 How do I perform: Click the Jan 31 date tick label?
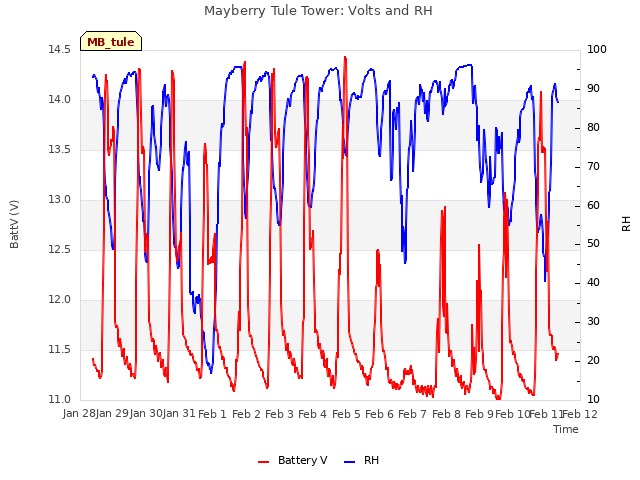tap(179, 414)
